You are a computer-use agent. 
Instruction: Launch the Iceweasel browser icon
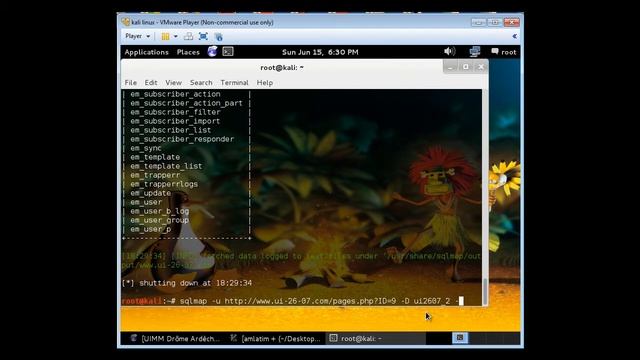click(212, 51)
